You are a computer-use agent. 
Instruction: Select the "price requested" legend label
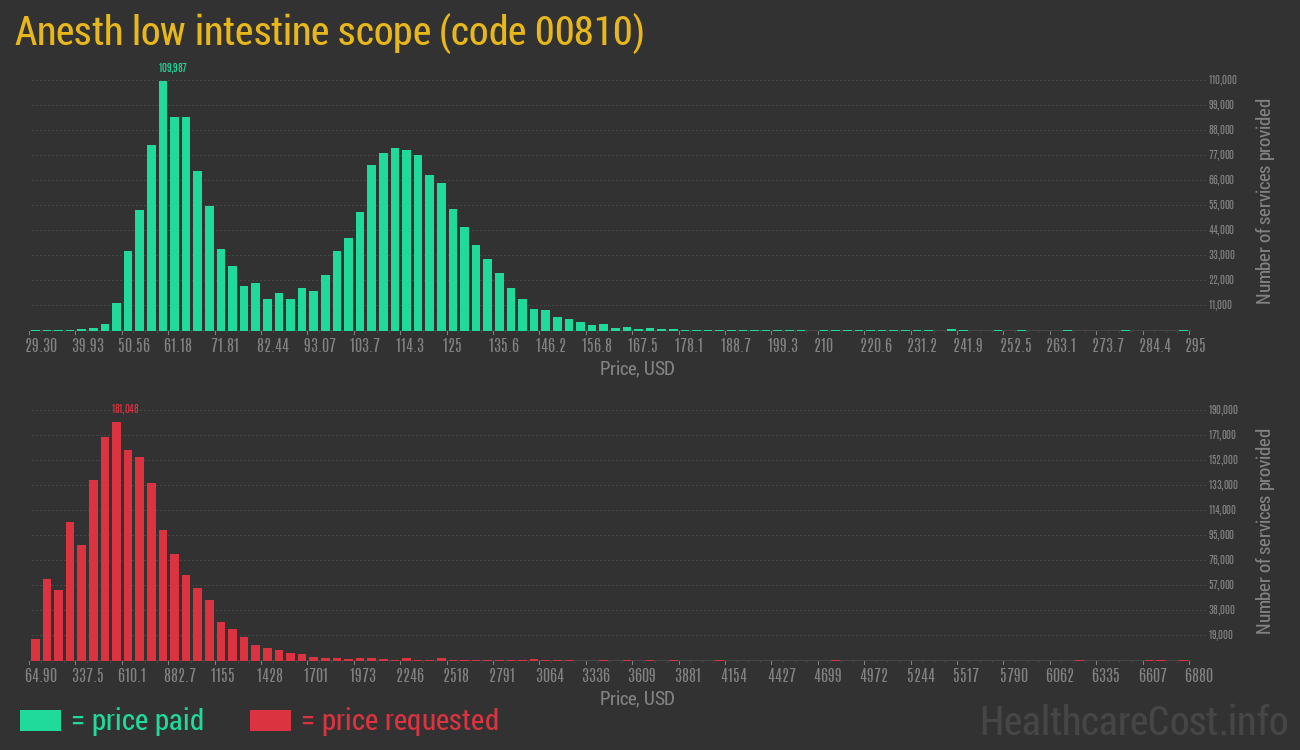tap(399, 720)
